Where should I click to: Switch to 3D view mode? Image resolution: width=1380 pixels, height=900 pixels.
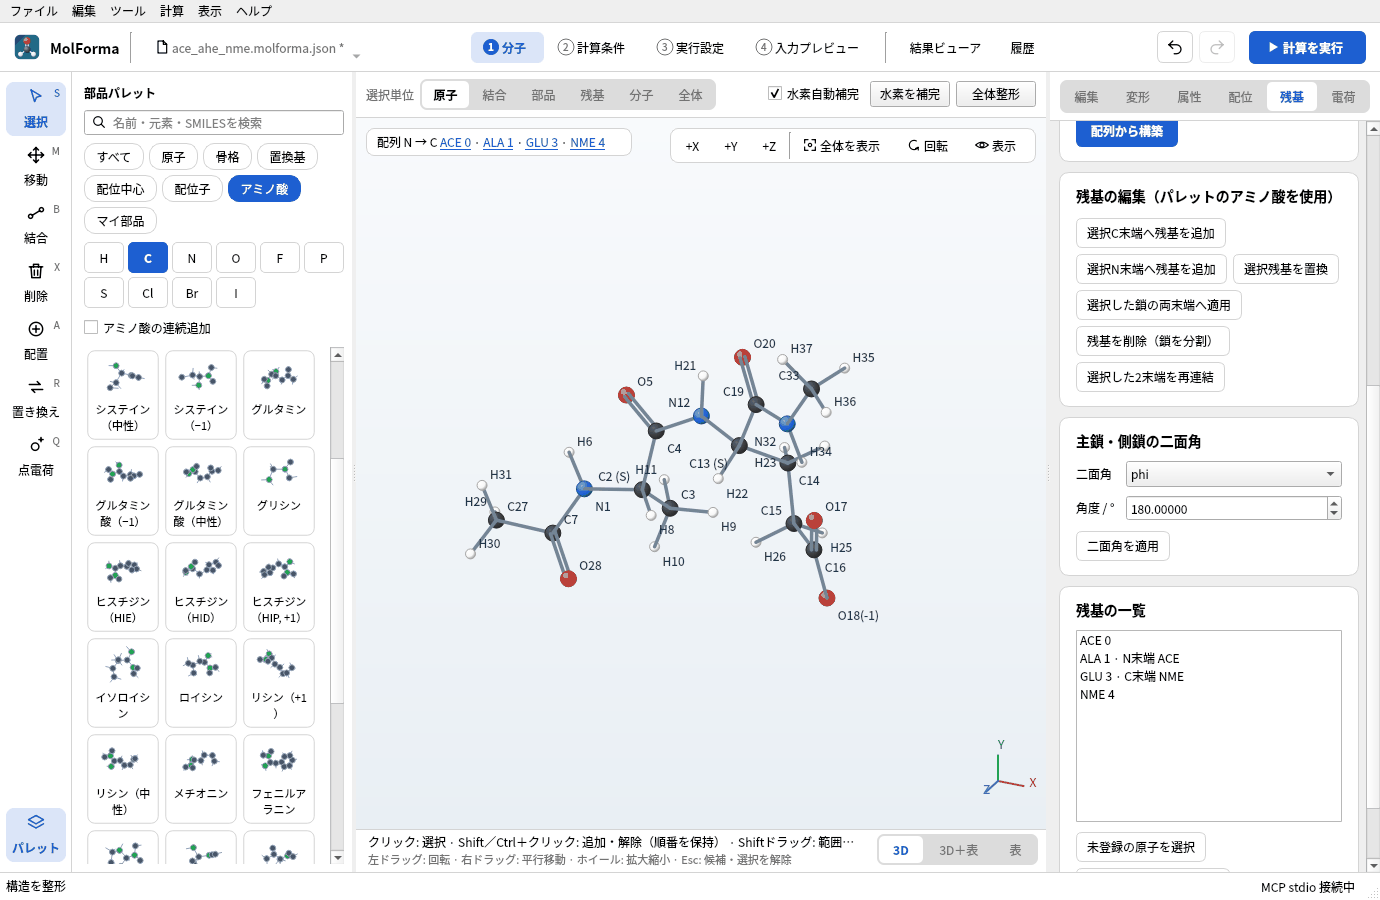point(901,850)
